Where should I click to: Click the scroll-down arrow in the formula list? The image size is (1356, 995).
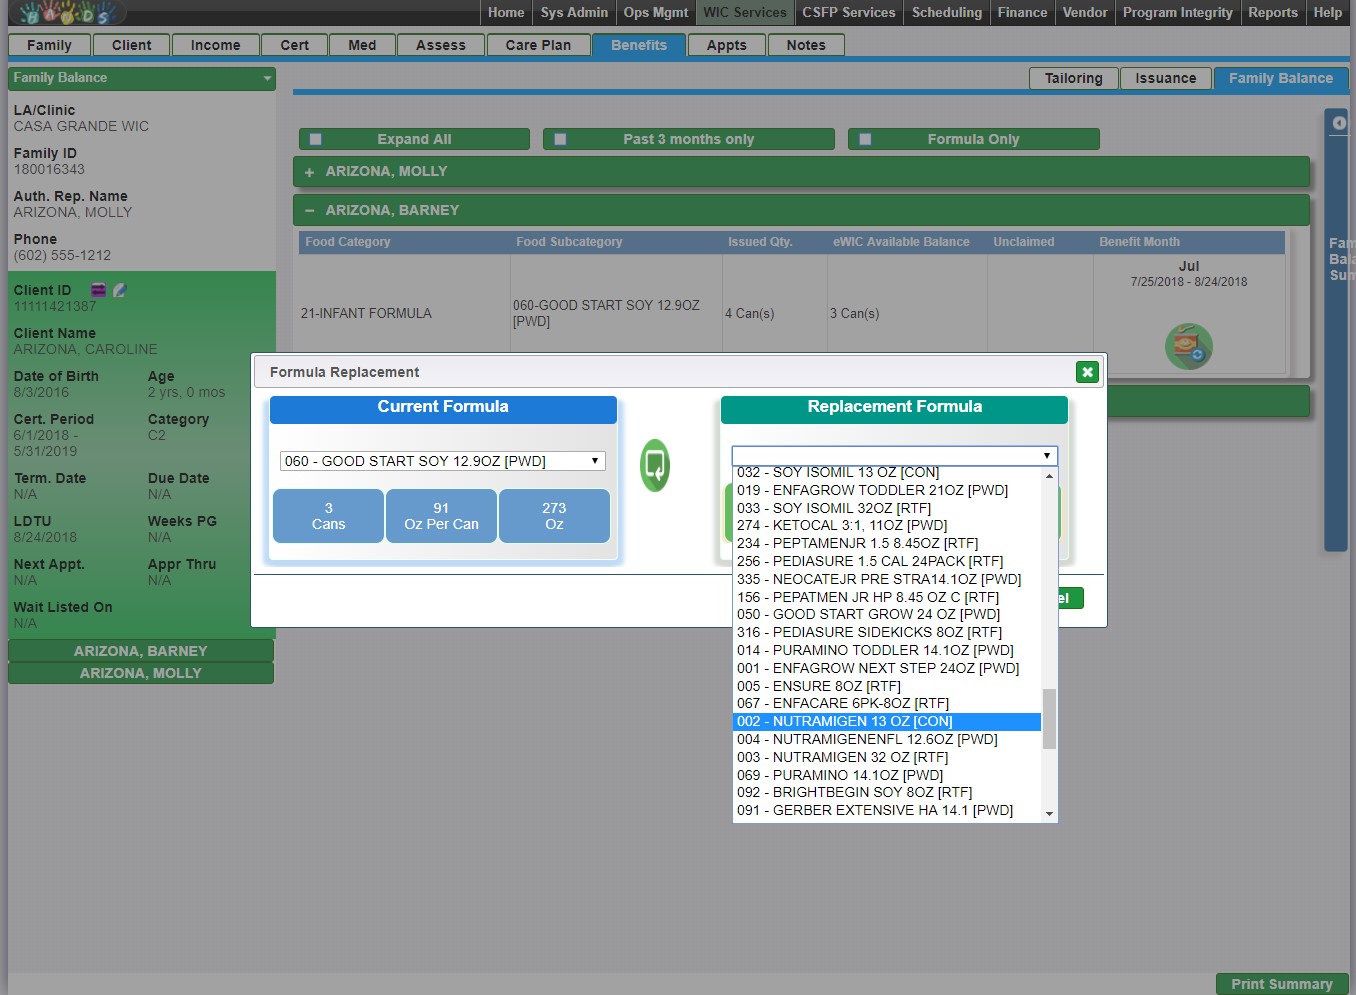click(x=1049, y=814)
